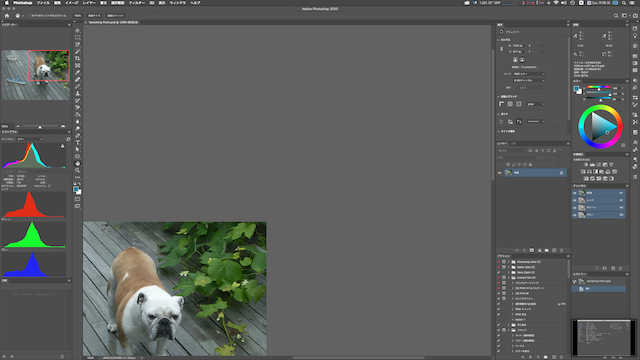The height and width of the screenshot is (360, 640).
Task: Expand Save_Open CC action folder
Action: [x=509, y=272]
